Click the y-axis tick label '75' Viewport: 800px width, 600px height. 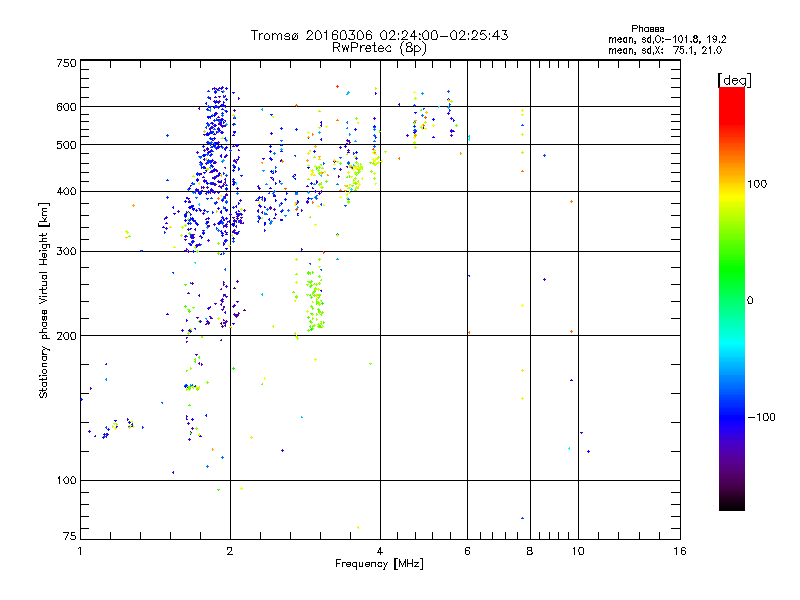click(70, 536)
